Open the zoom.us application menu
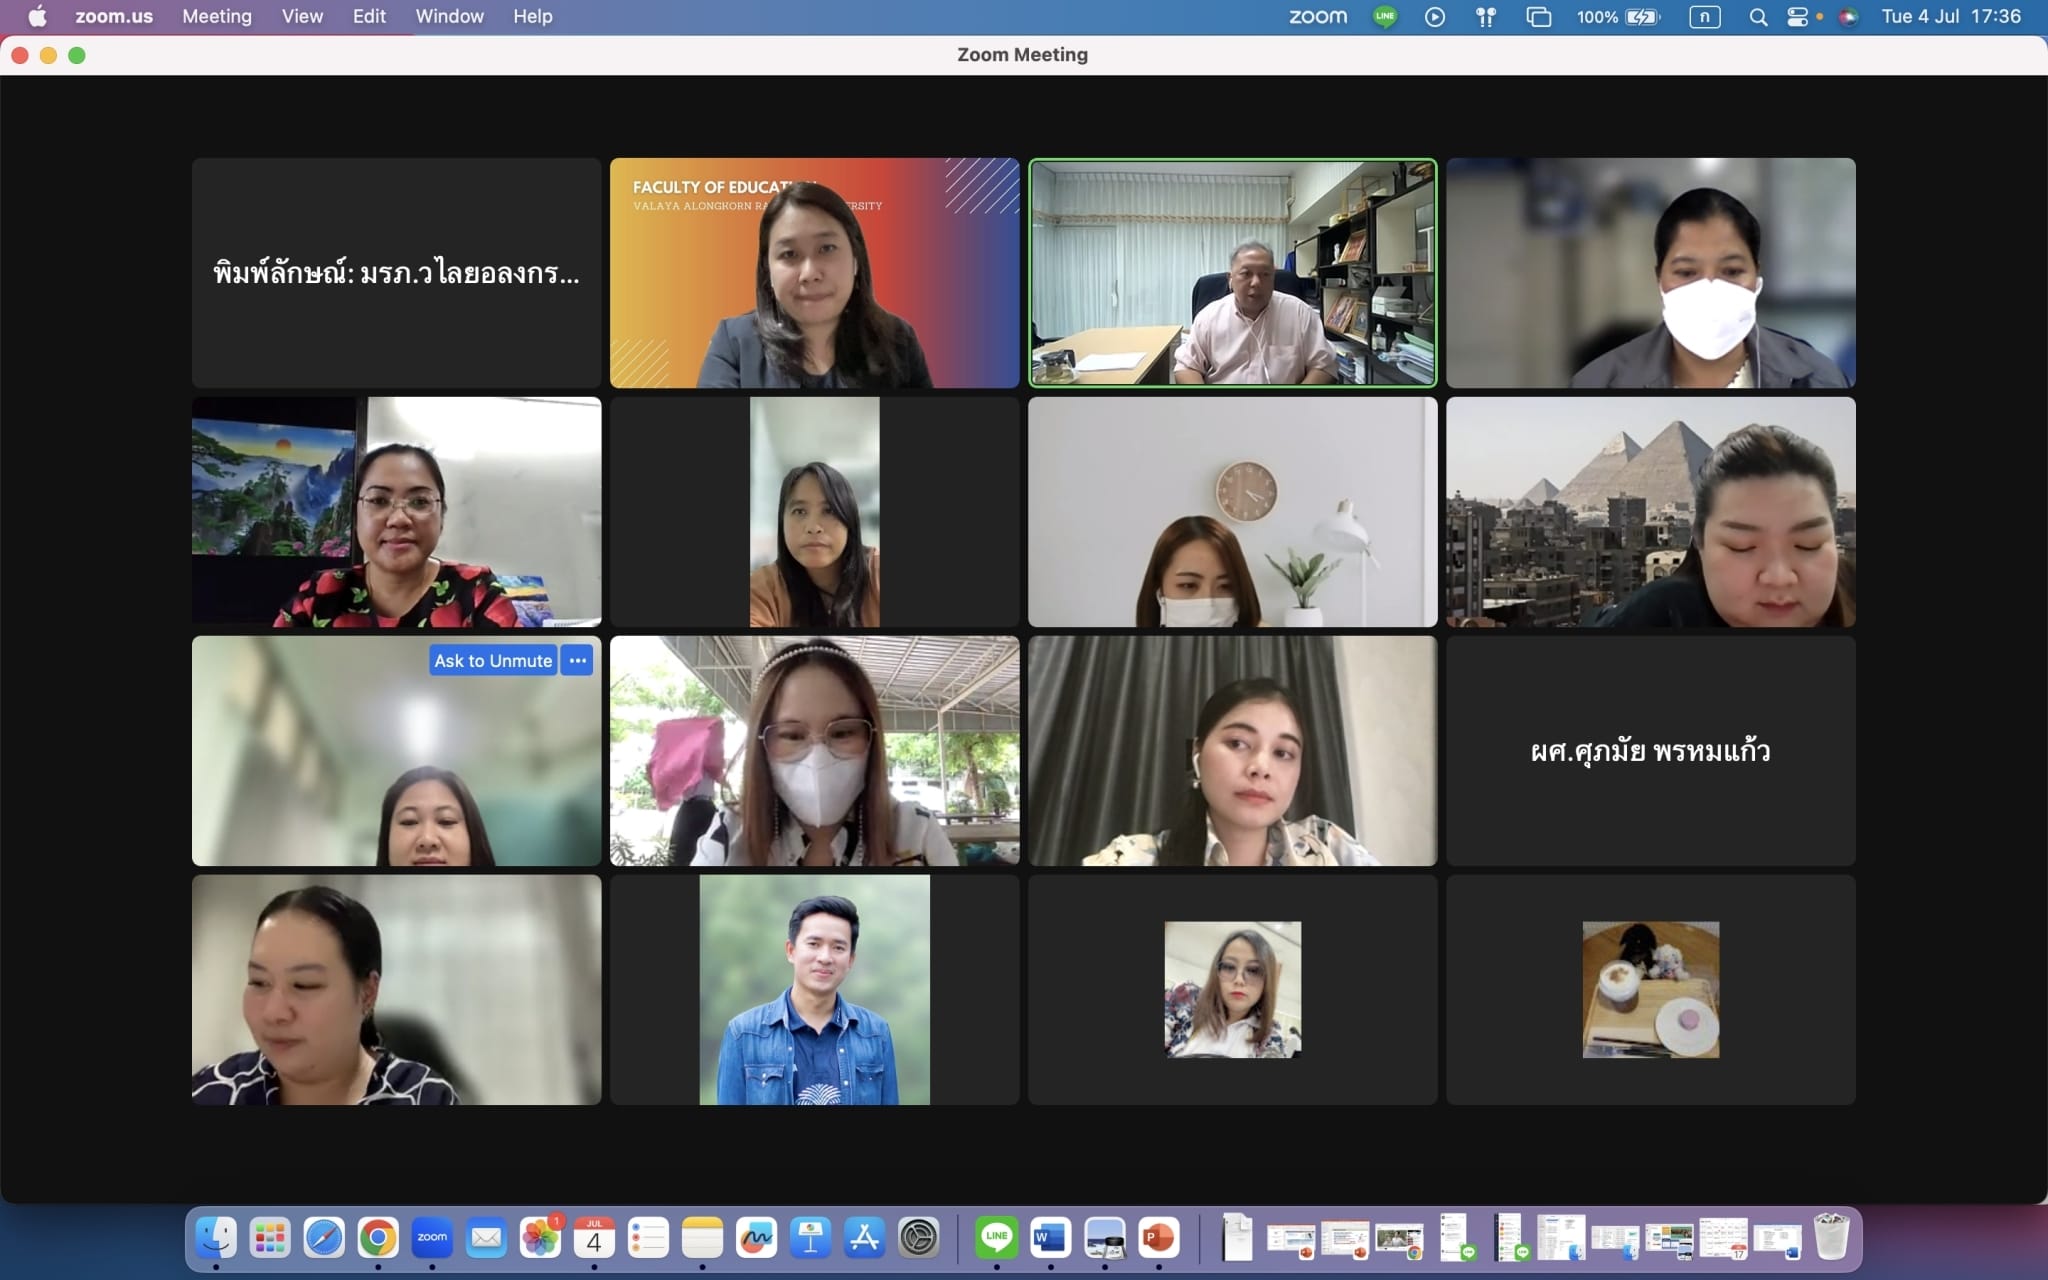Image resolution: width=2048 pixels, height=1280 pixels. tap(114, 16)
